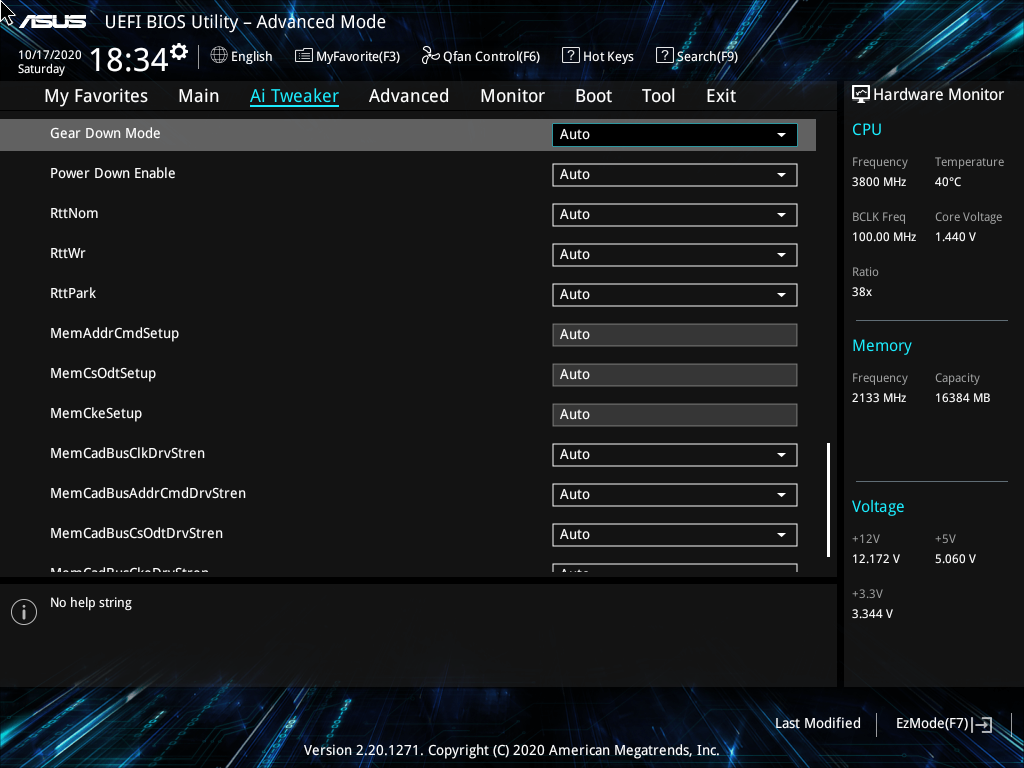The image size is (1024, 768).
Task: Click the globe language icon
Action: [x=219, y=56]
